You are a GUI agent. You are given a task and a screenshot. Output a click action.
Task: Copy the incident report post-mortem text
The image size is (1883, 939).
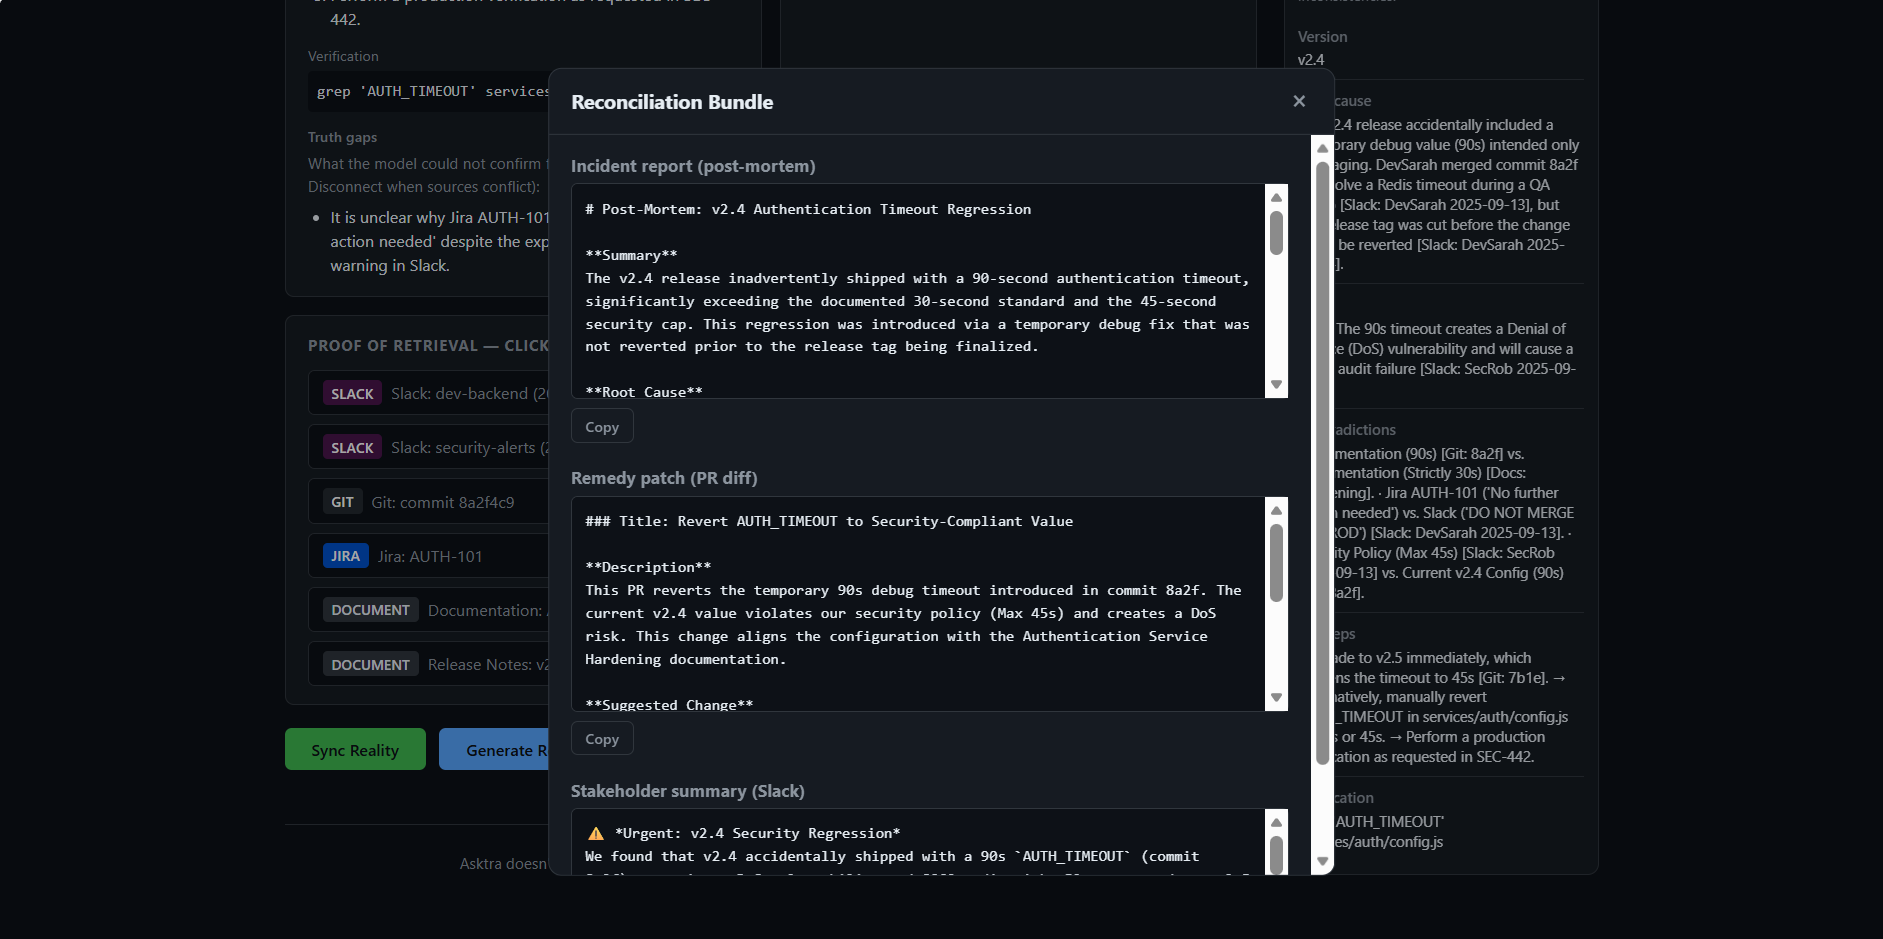click(x=602, y=427)
